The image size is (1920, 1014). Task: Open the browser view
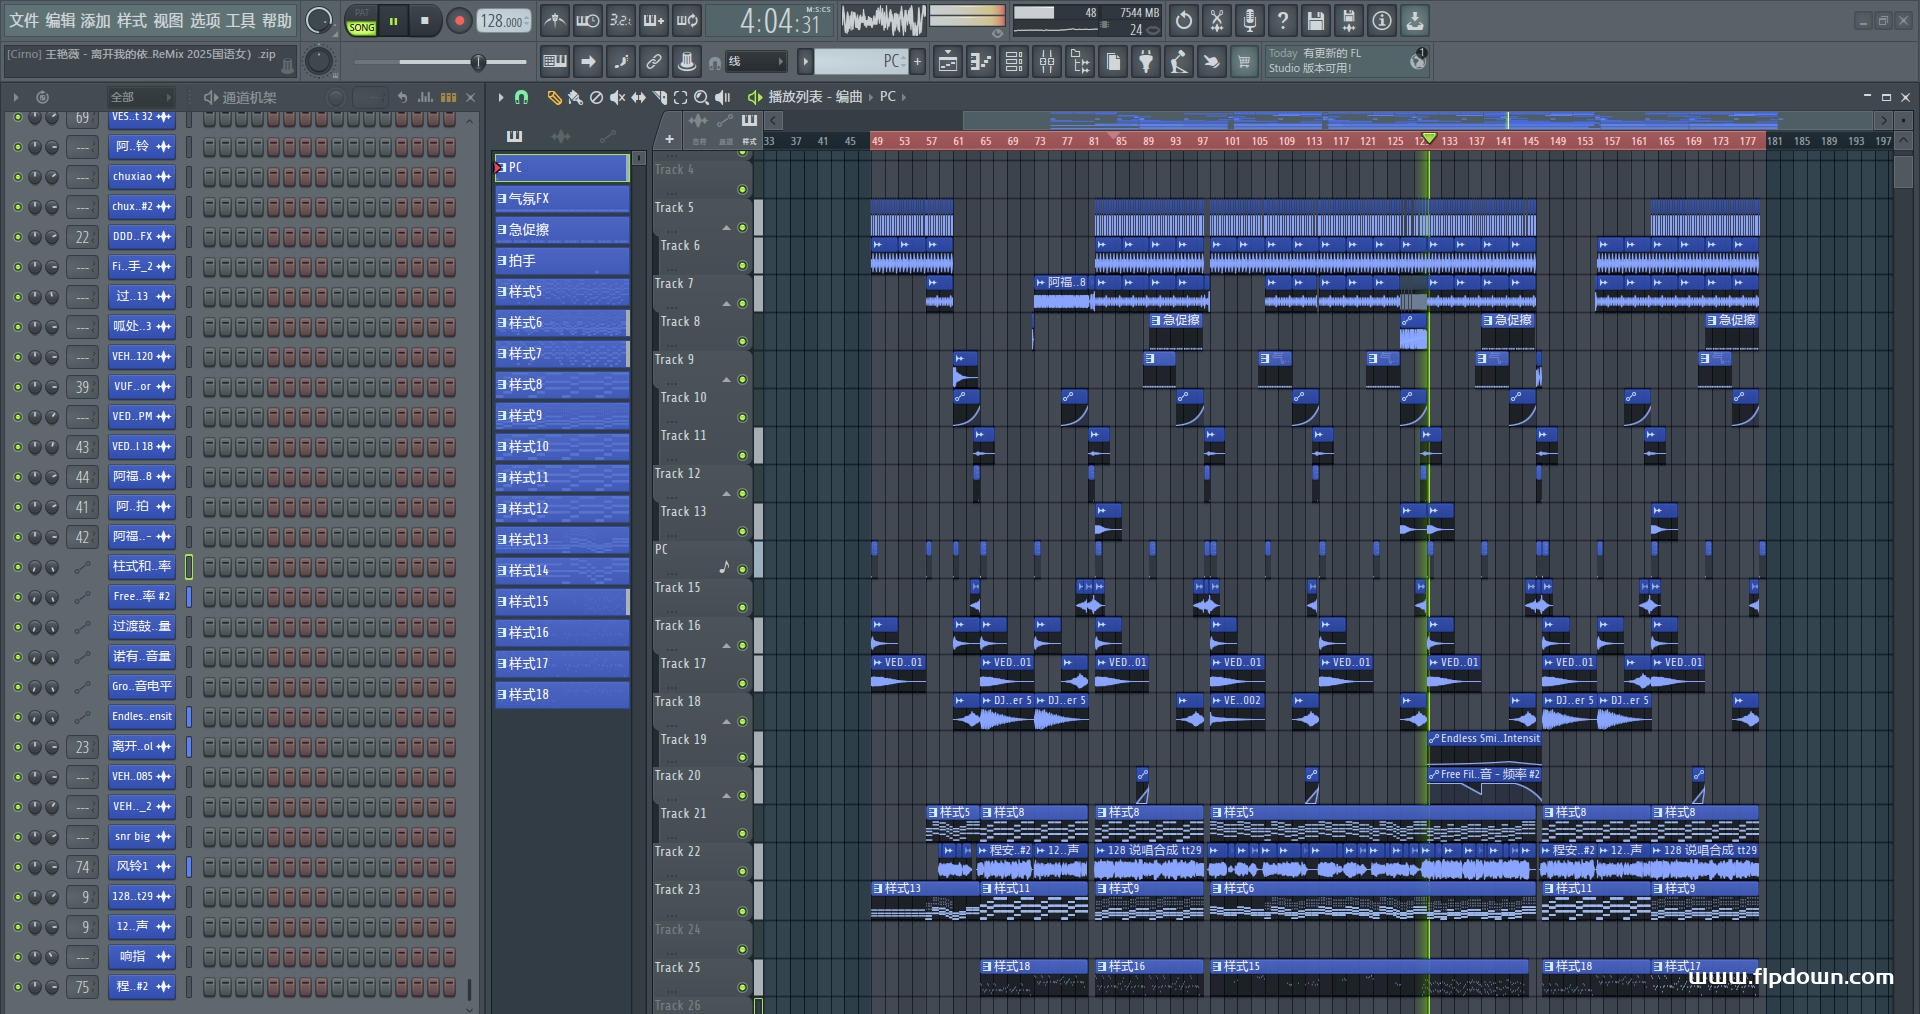[x=1080, y=62]
